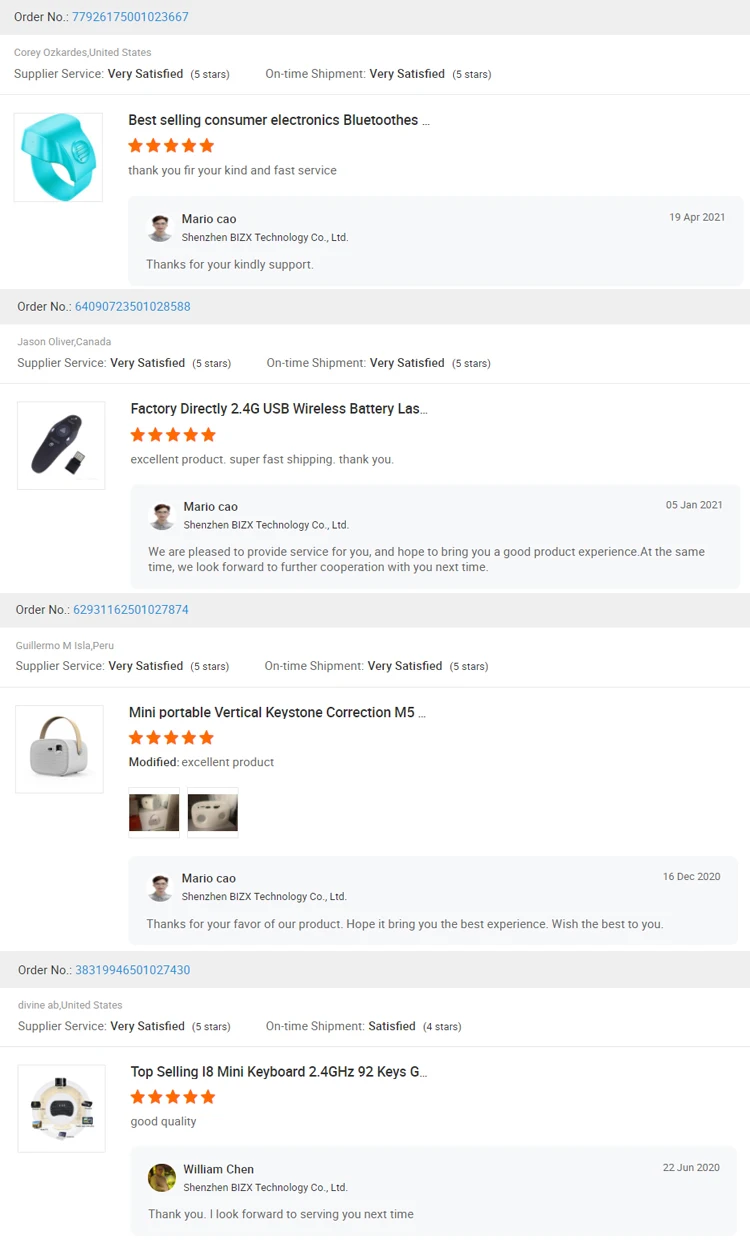750x1251 pixels.
Task: Click William Chen's avatar icon
Action: (x=162, y=1178)
